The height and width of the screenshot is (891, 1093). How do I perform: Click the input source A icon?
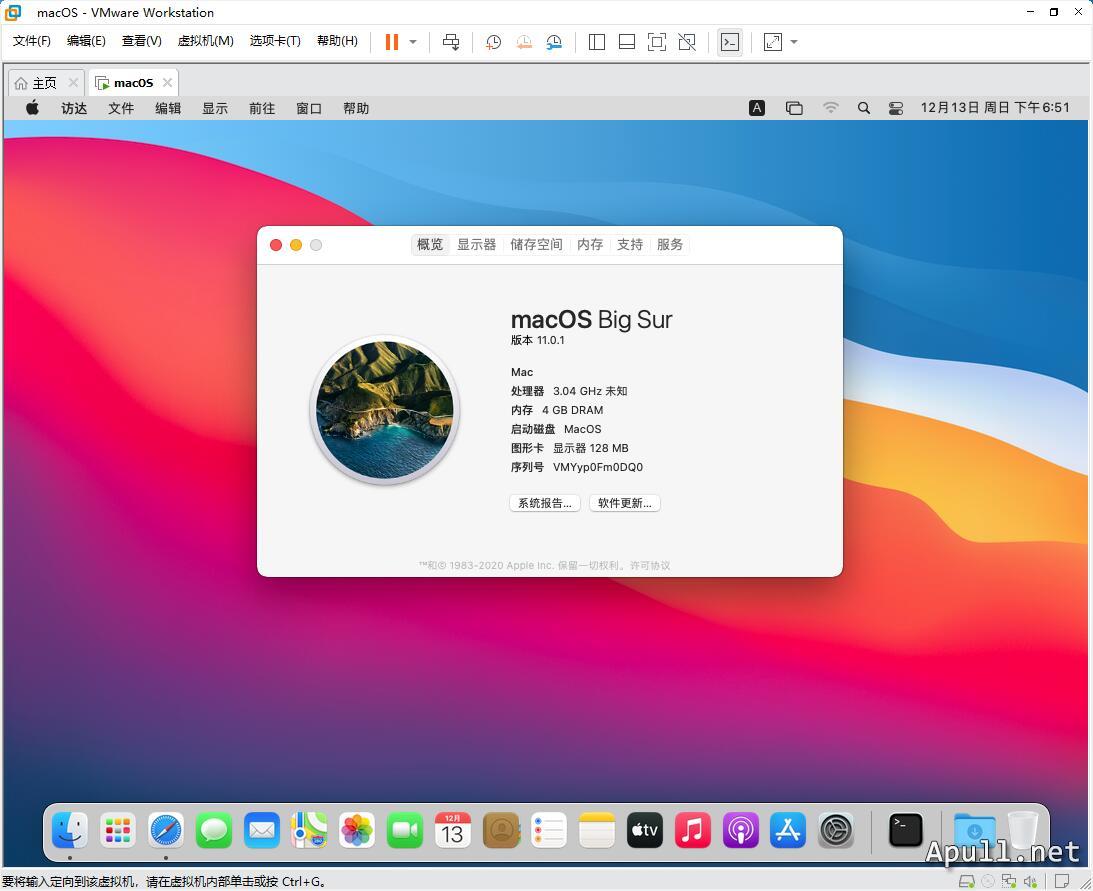coord(756,108)
